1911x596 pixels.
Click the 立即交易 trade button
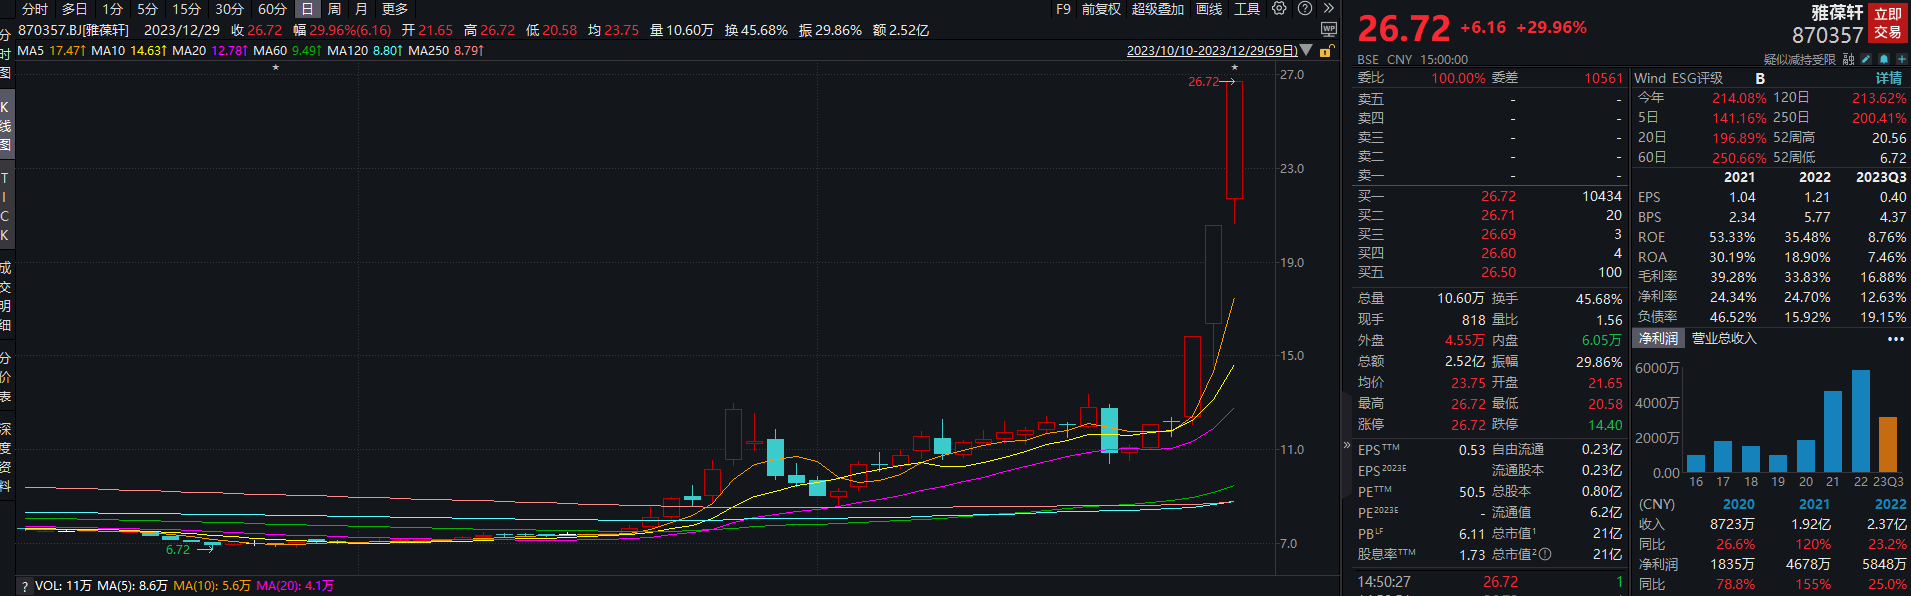pos(1888,23)
